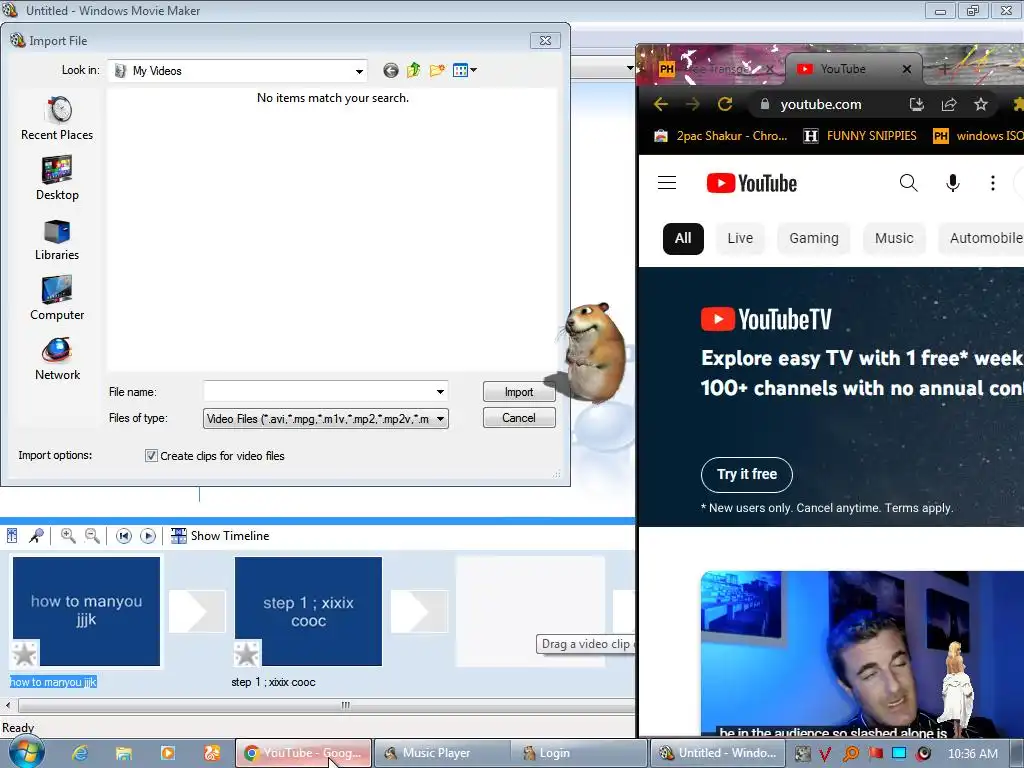Select the Music filter chip
This screenshot has width=1024, height=768.
894,238
